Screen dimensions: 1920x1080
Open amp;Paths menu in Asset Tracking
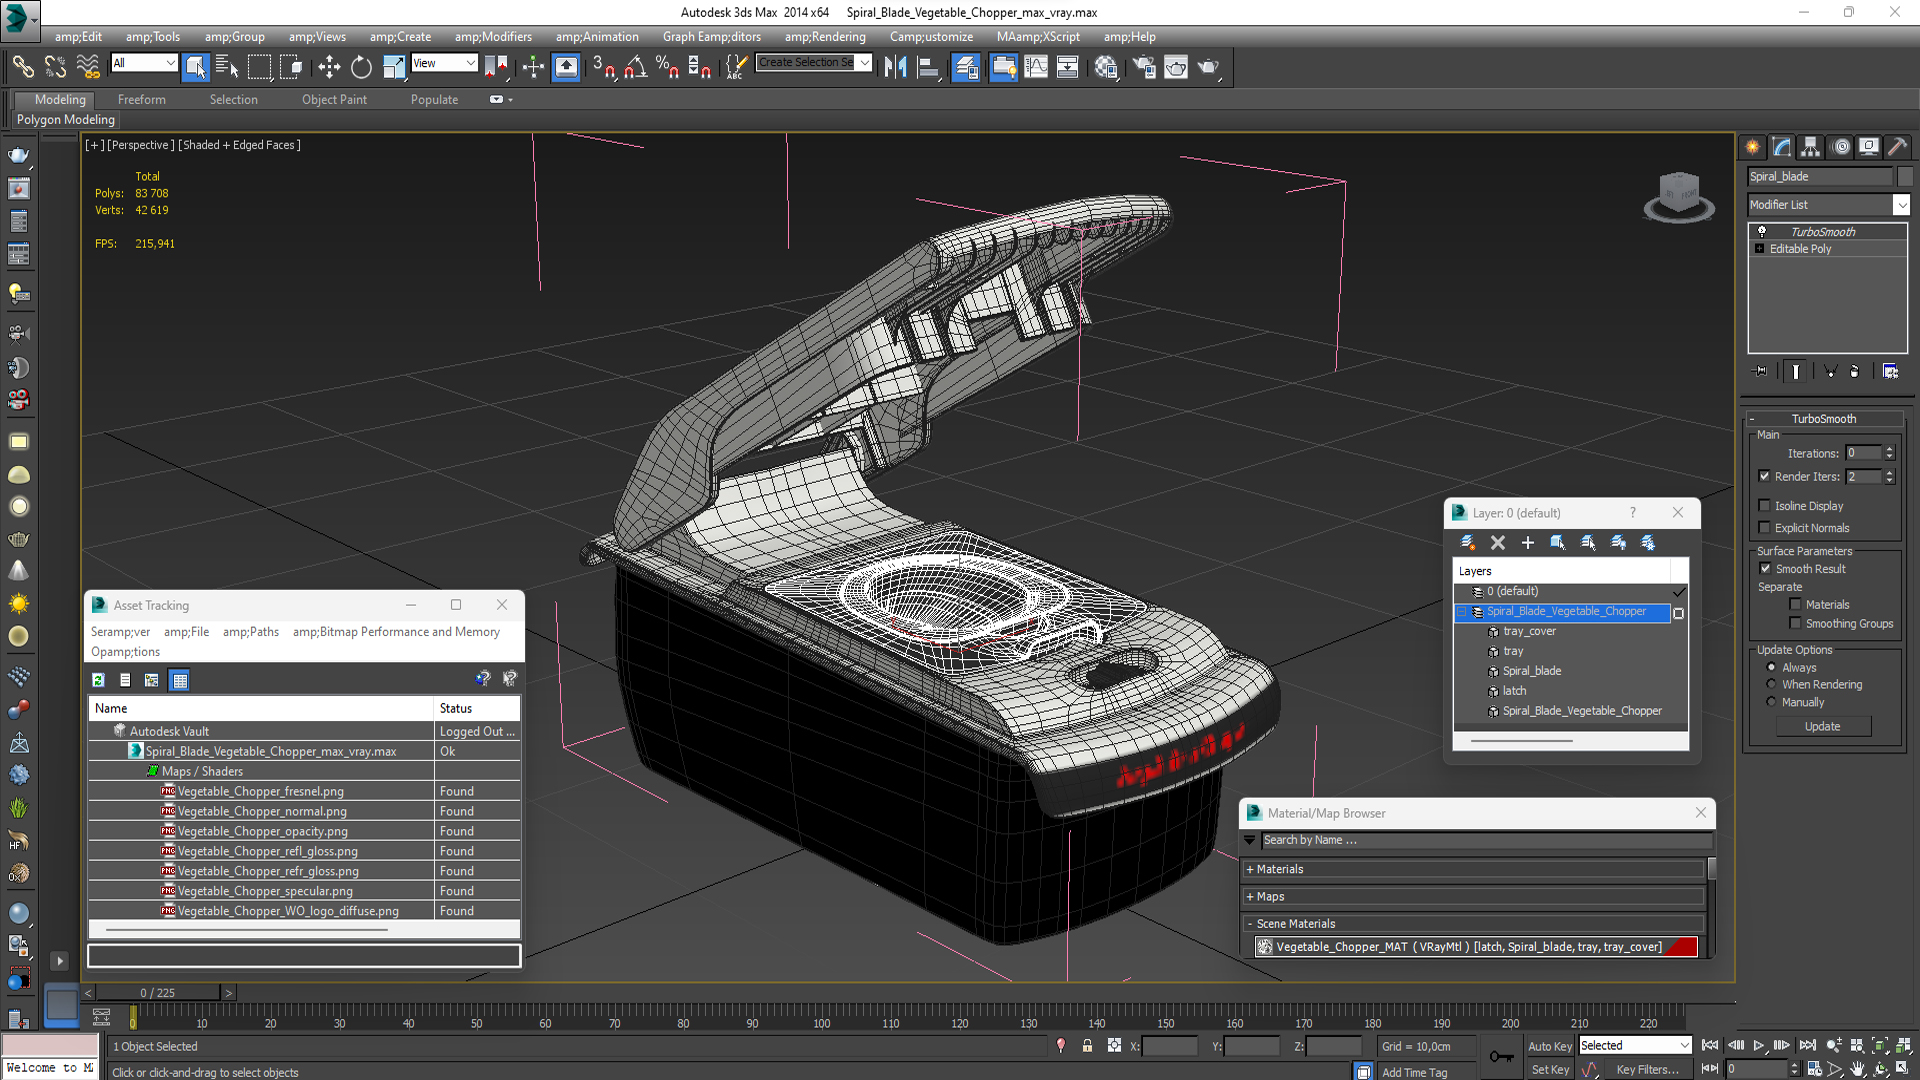pos(250,631)
